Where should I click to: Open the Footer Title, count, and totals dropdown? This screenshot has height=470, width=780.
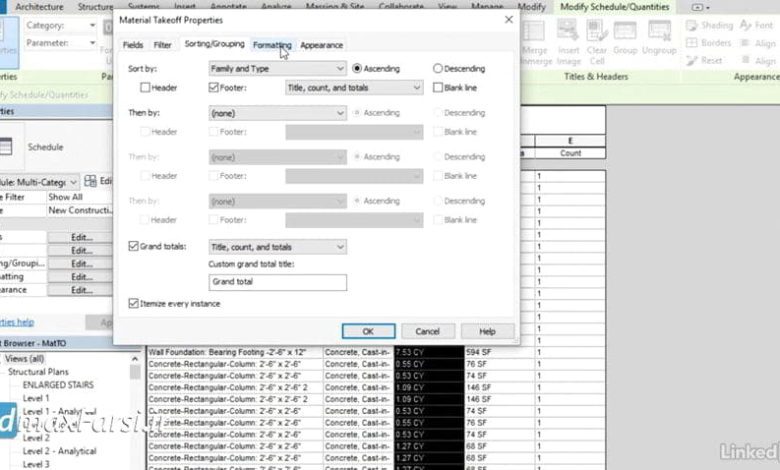tap(354, 88)
